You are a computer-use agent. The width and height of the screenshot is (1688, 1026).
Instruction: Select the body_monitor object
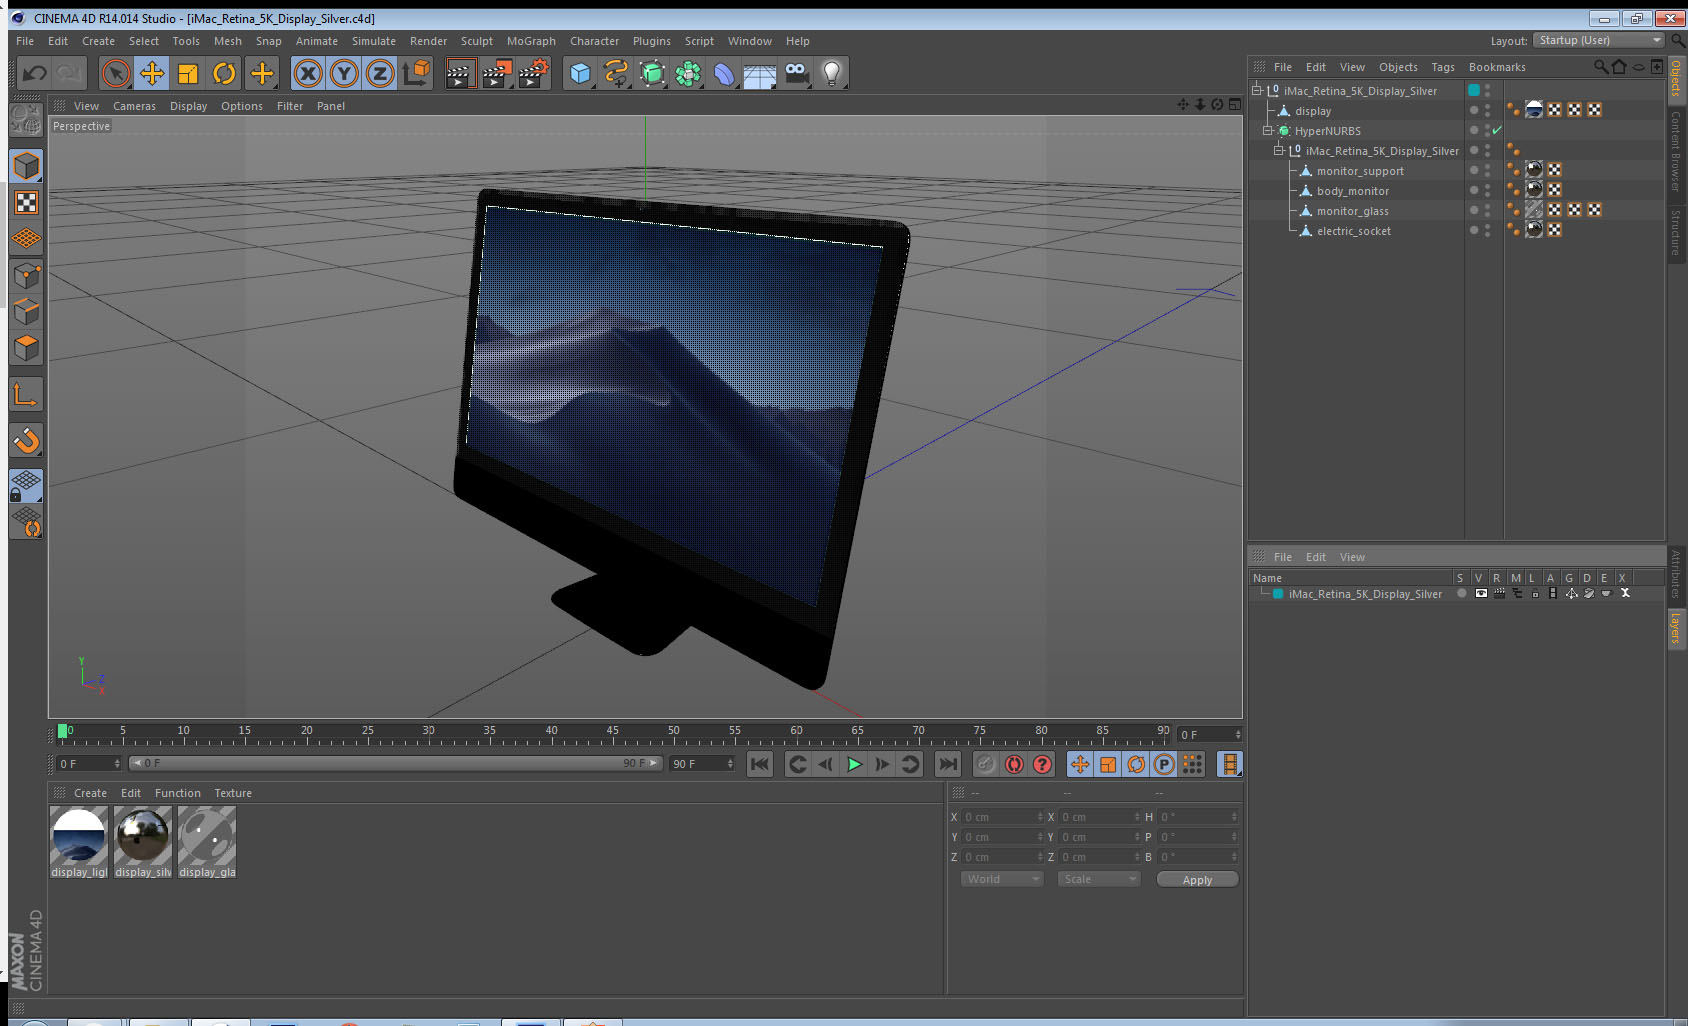point(1352,191)
